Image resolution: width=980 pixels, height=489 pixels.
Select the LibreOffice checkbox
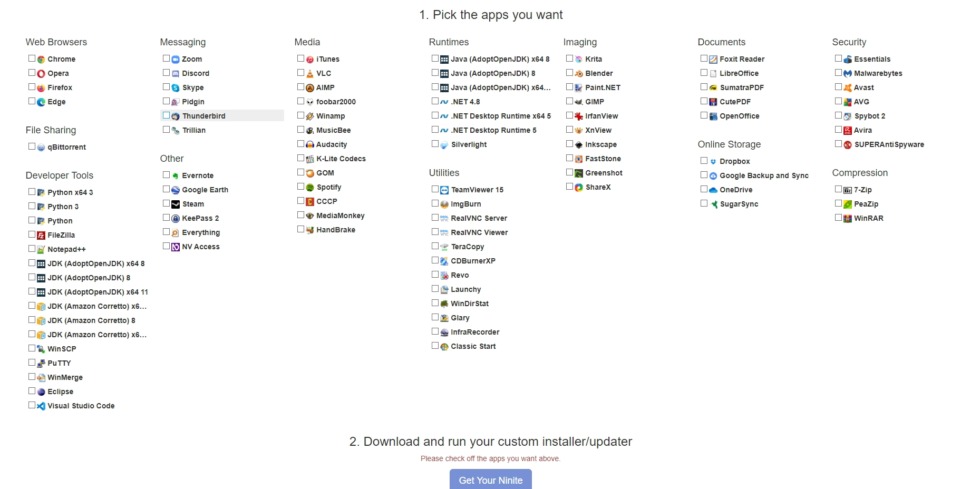pos(704,73)
